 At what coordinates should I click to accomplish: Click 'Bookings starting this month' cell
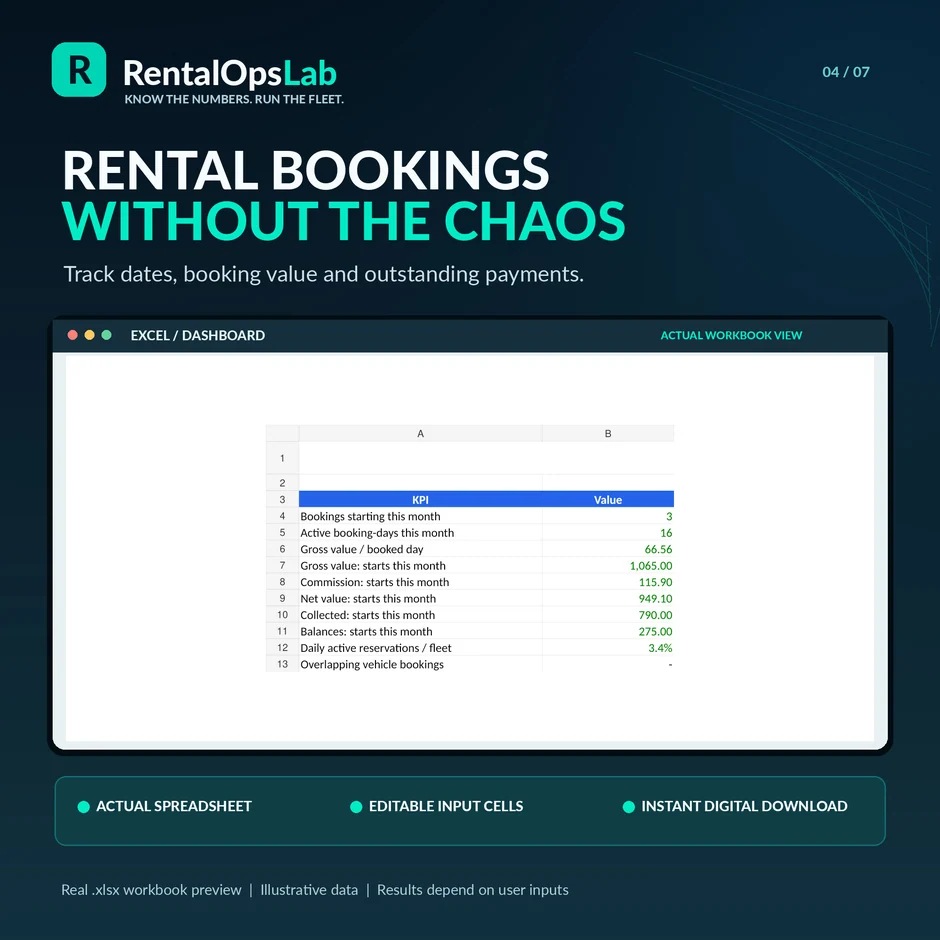pos(420,516)
